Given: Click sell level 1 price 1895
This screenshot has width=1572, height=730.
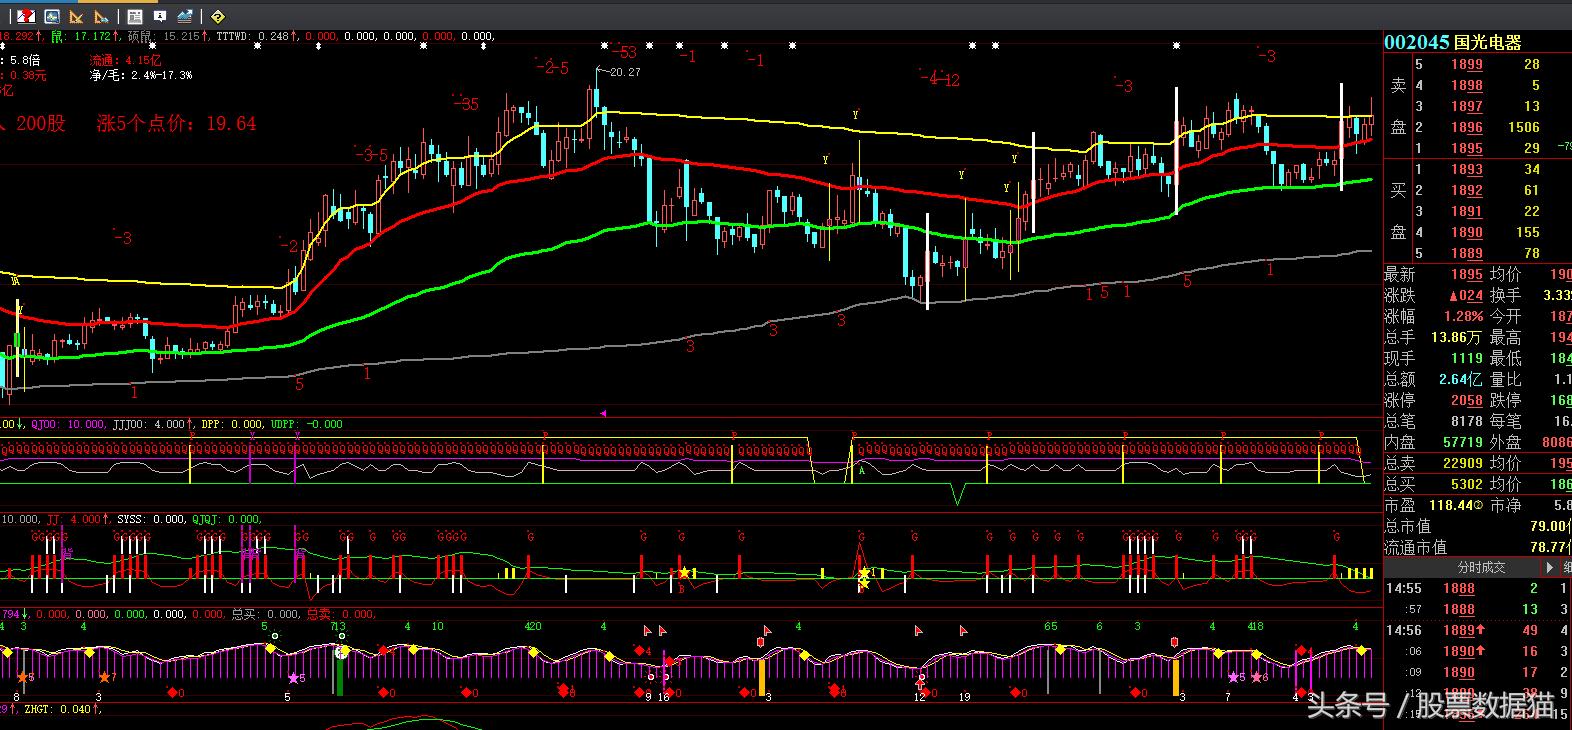Looking at the screenshot, I should pos(1467,148).
